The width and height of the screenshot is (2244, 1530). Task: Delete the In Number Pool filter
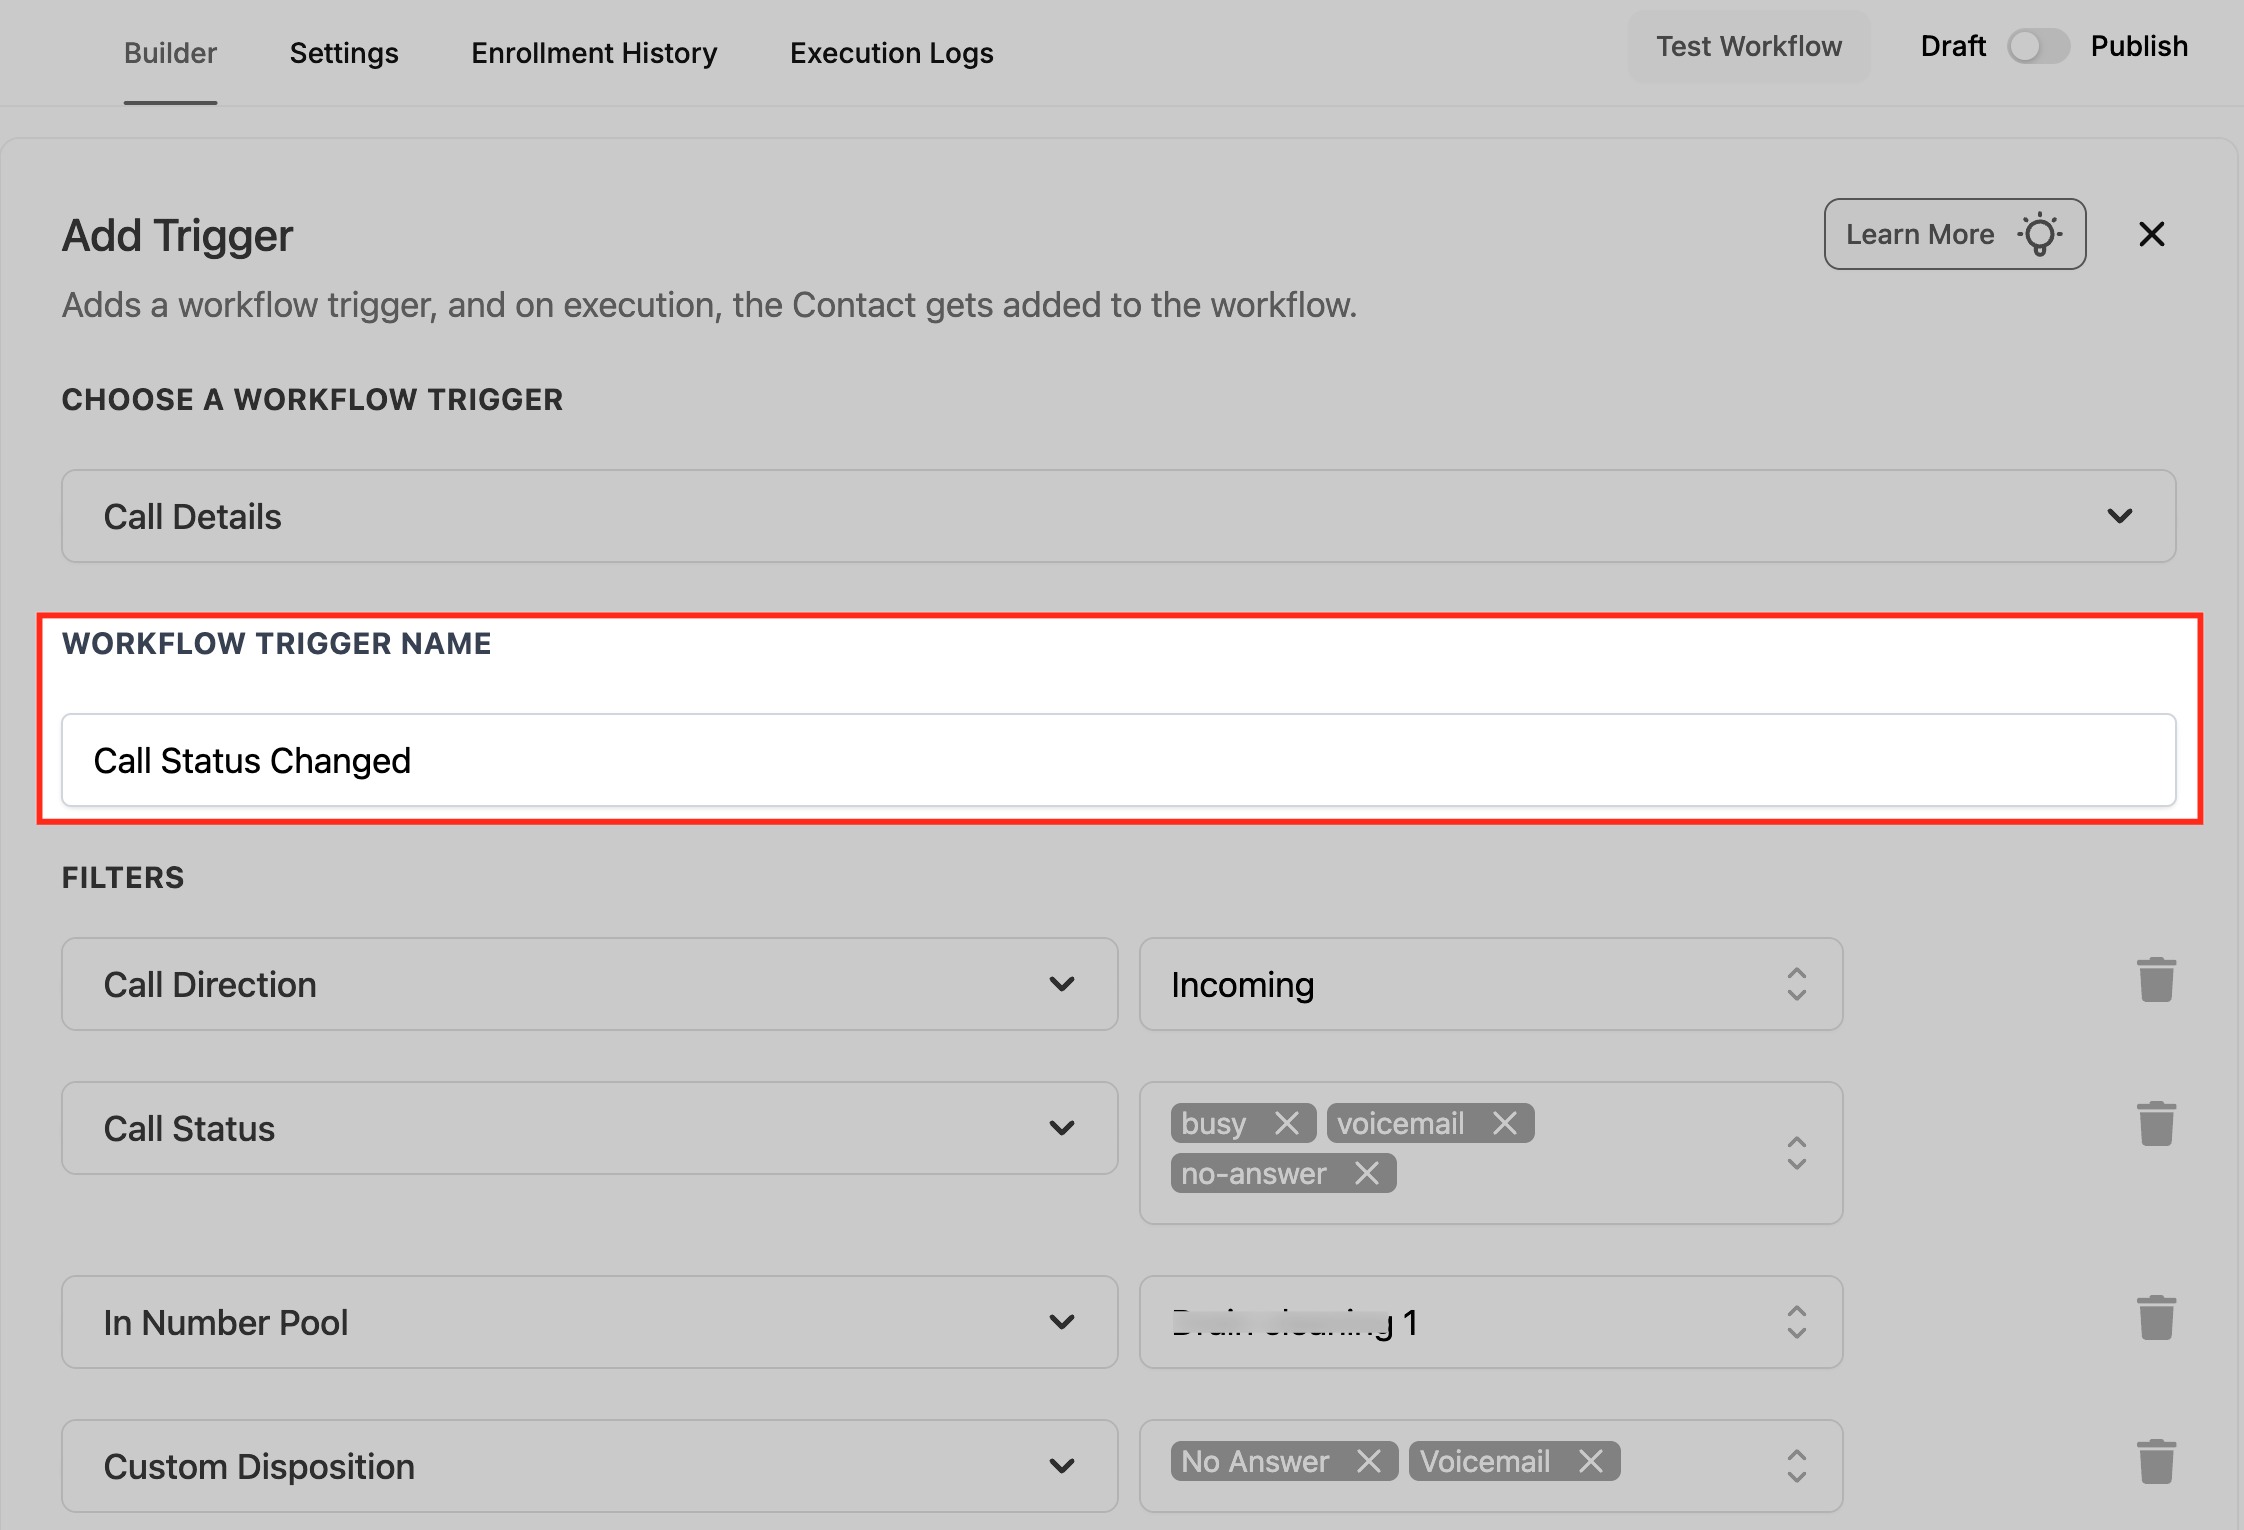[x=2156, y=1318]
